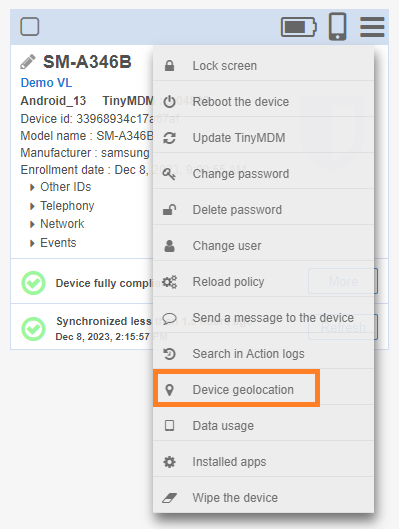Click the Refresh button behind the menu
Screen dimensions: 399x529
(x=343, y=327)
